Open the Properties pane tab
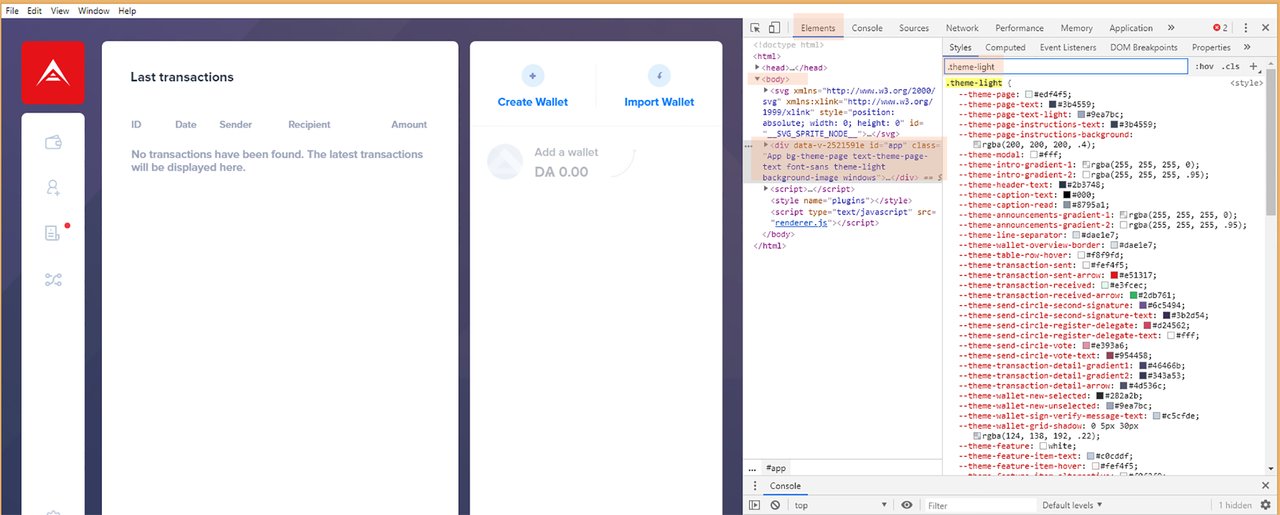 [1211, 47]
